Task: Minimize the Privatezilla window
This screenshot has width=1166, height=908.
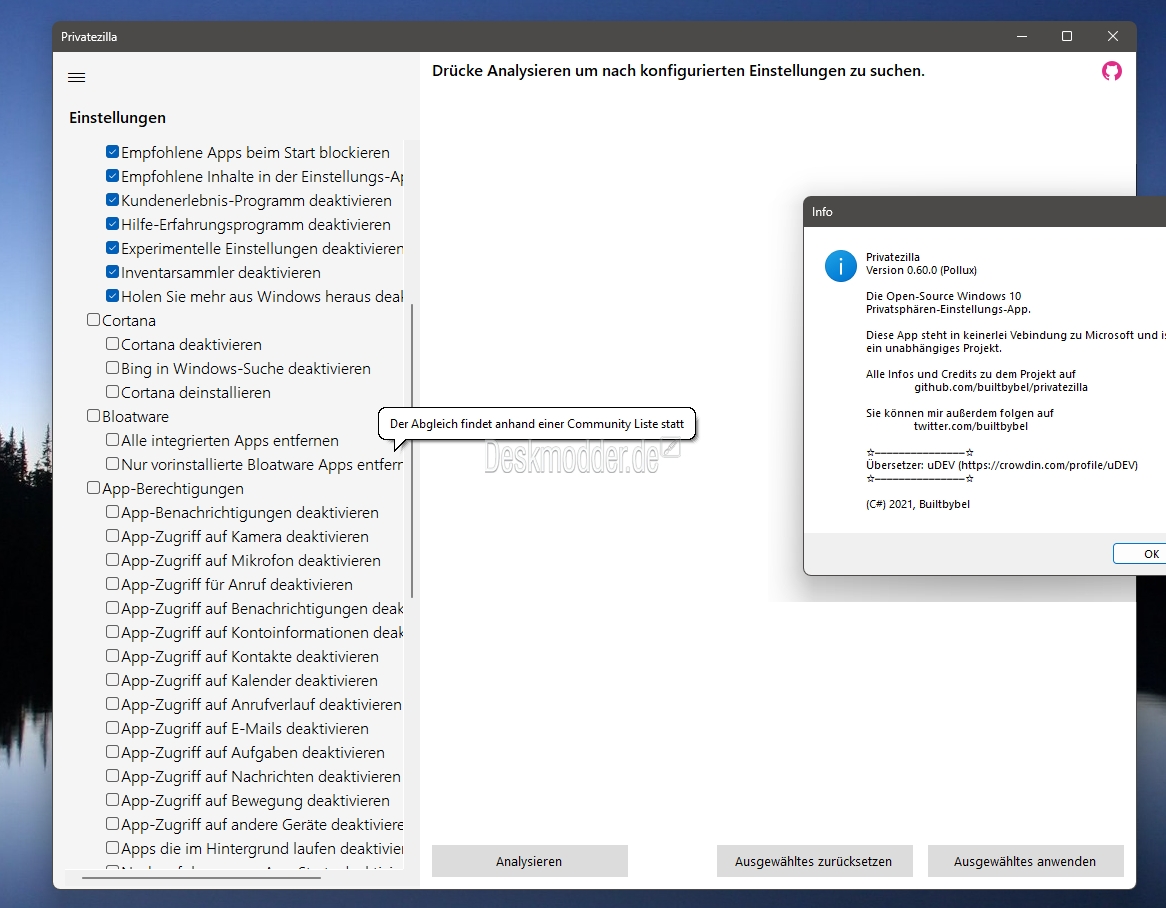Action: 1022,36
